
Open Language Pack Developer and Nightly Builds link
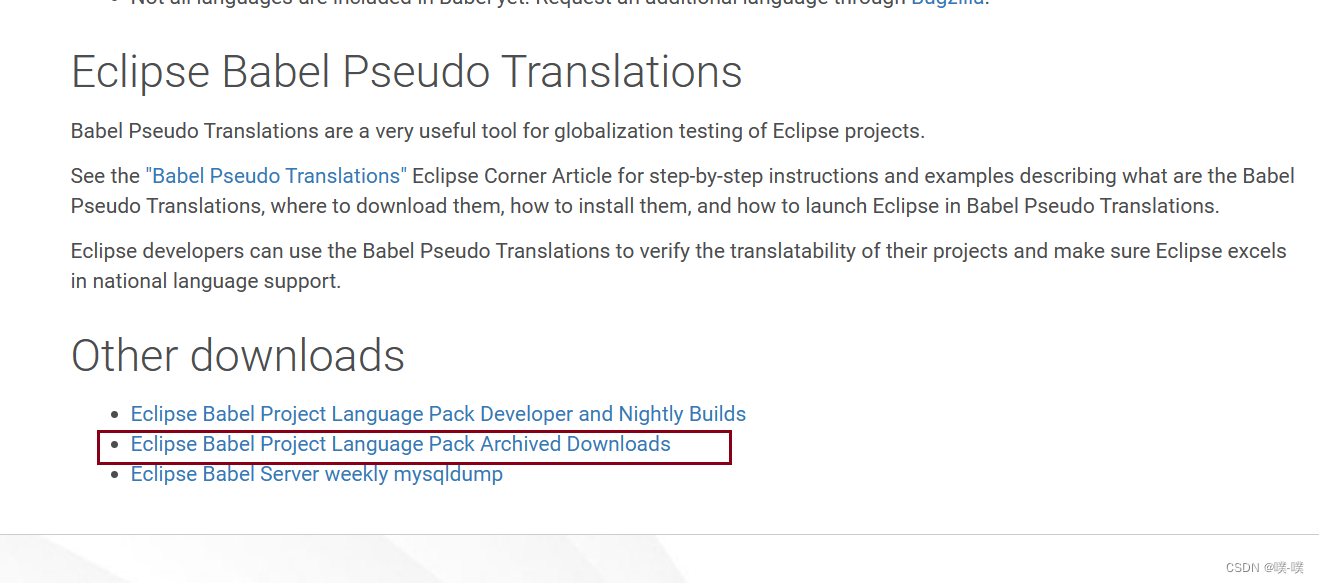tap(438, 414)
